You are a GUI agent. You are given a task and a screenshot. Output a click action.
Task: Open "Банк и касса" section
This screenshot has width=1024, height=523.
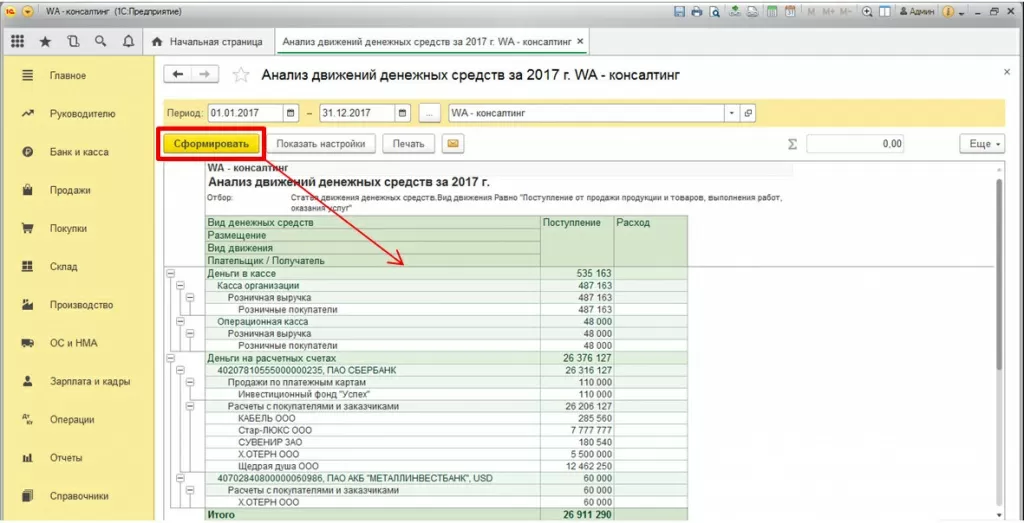pyautogui.click(x=78, y=152)
